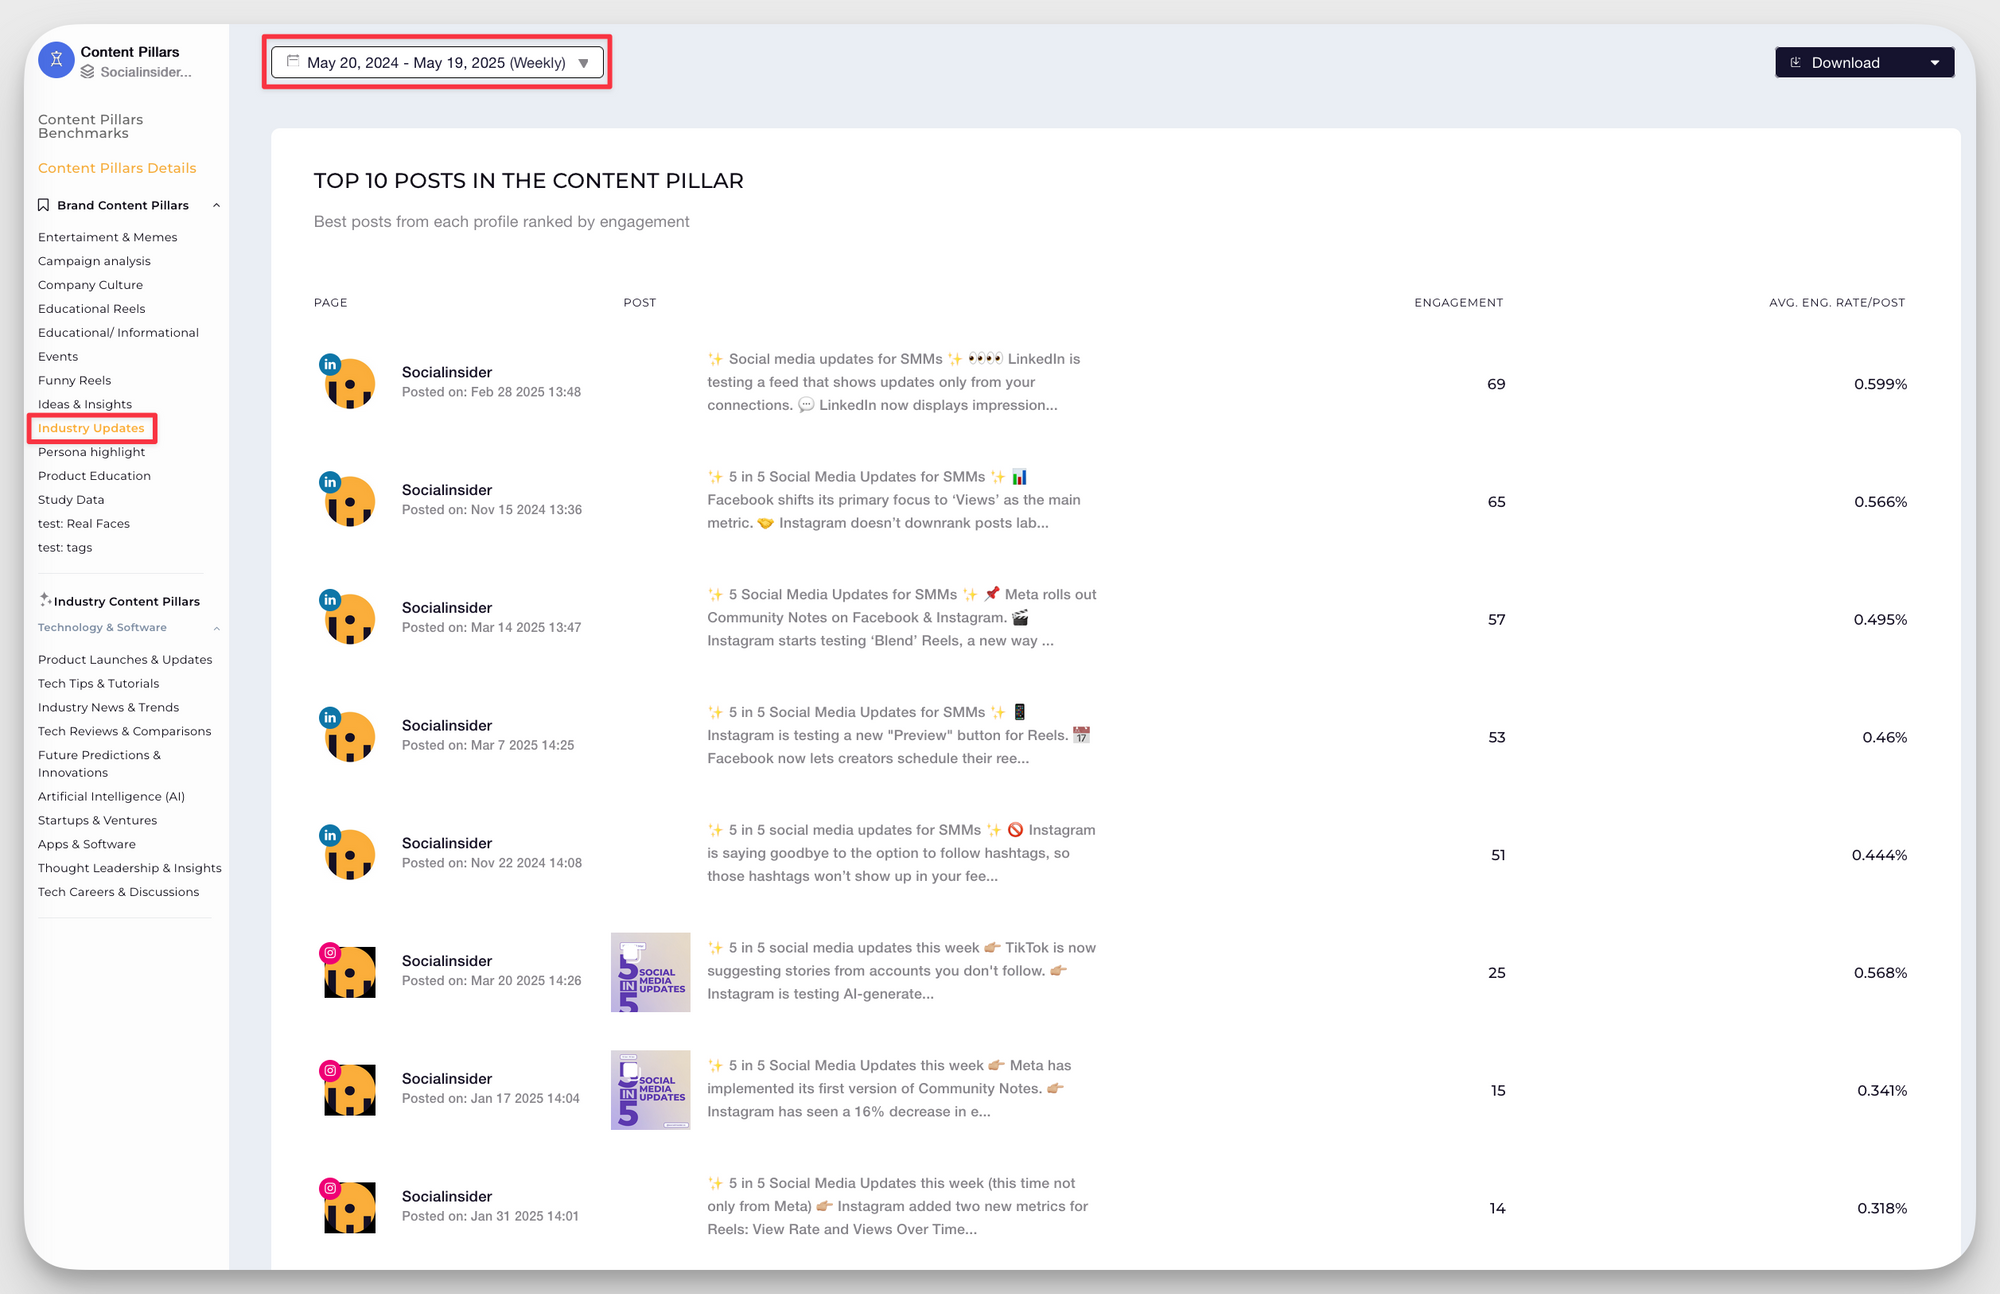Select Educational Reels pillar

click(x=92, y=309)
